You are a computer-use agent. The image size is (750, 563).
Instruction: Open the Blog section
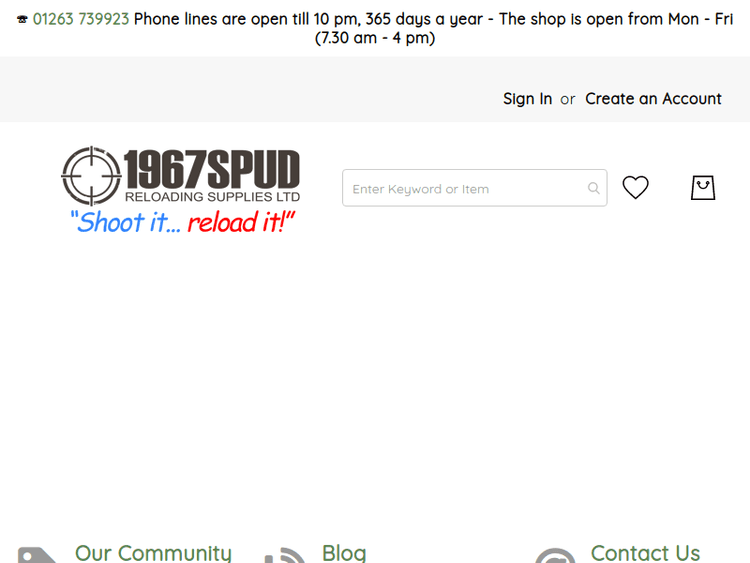[x=344, y=553]
